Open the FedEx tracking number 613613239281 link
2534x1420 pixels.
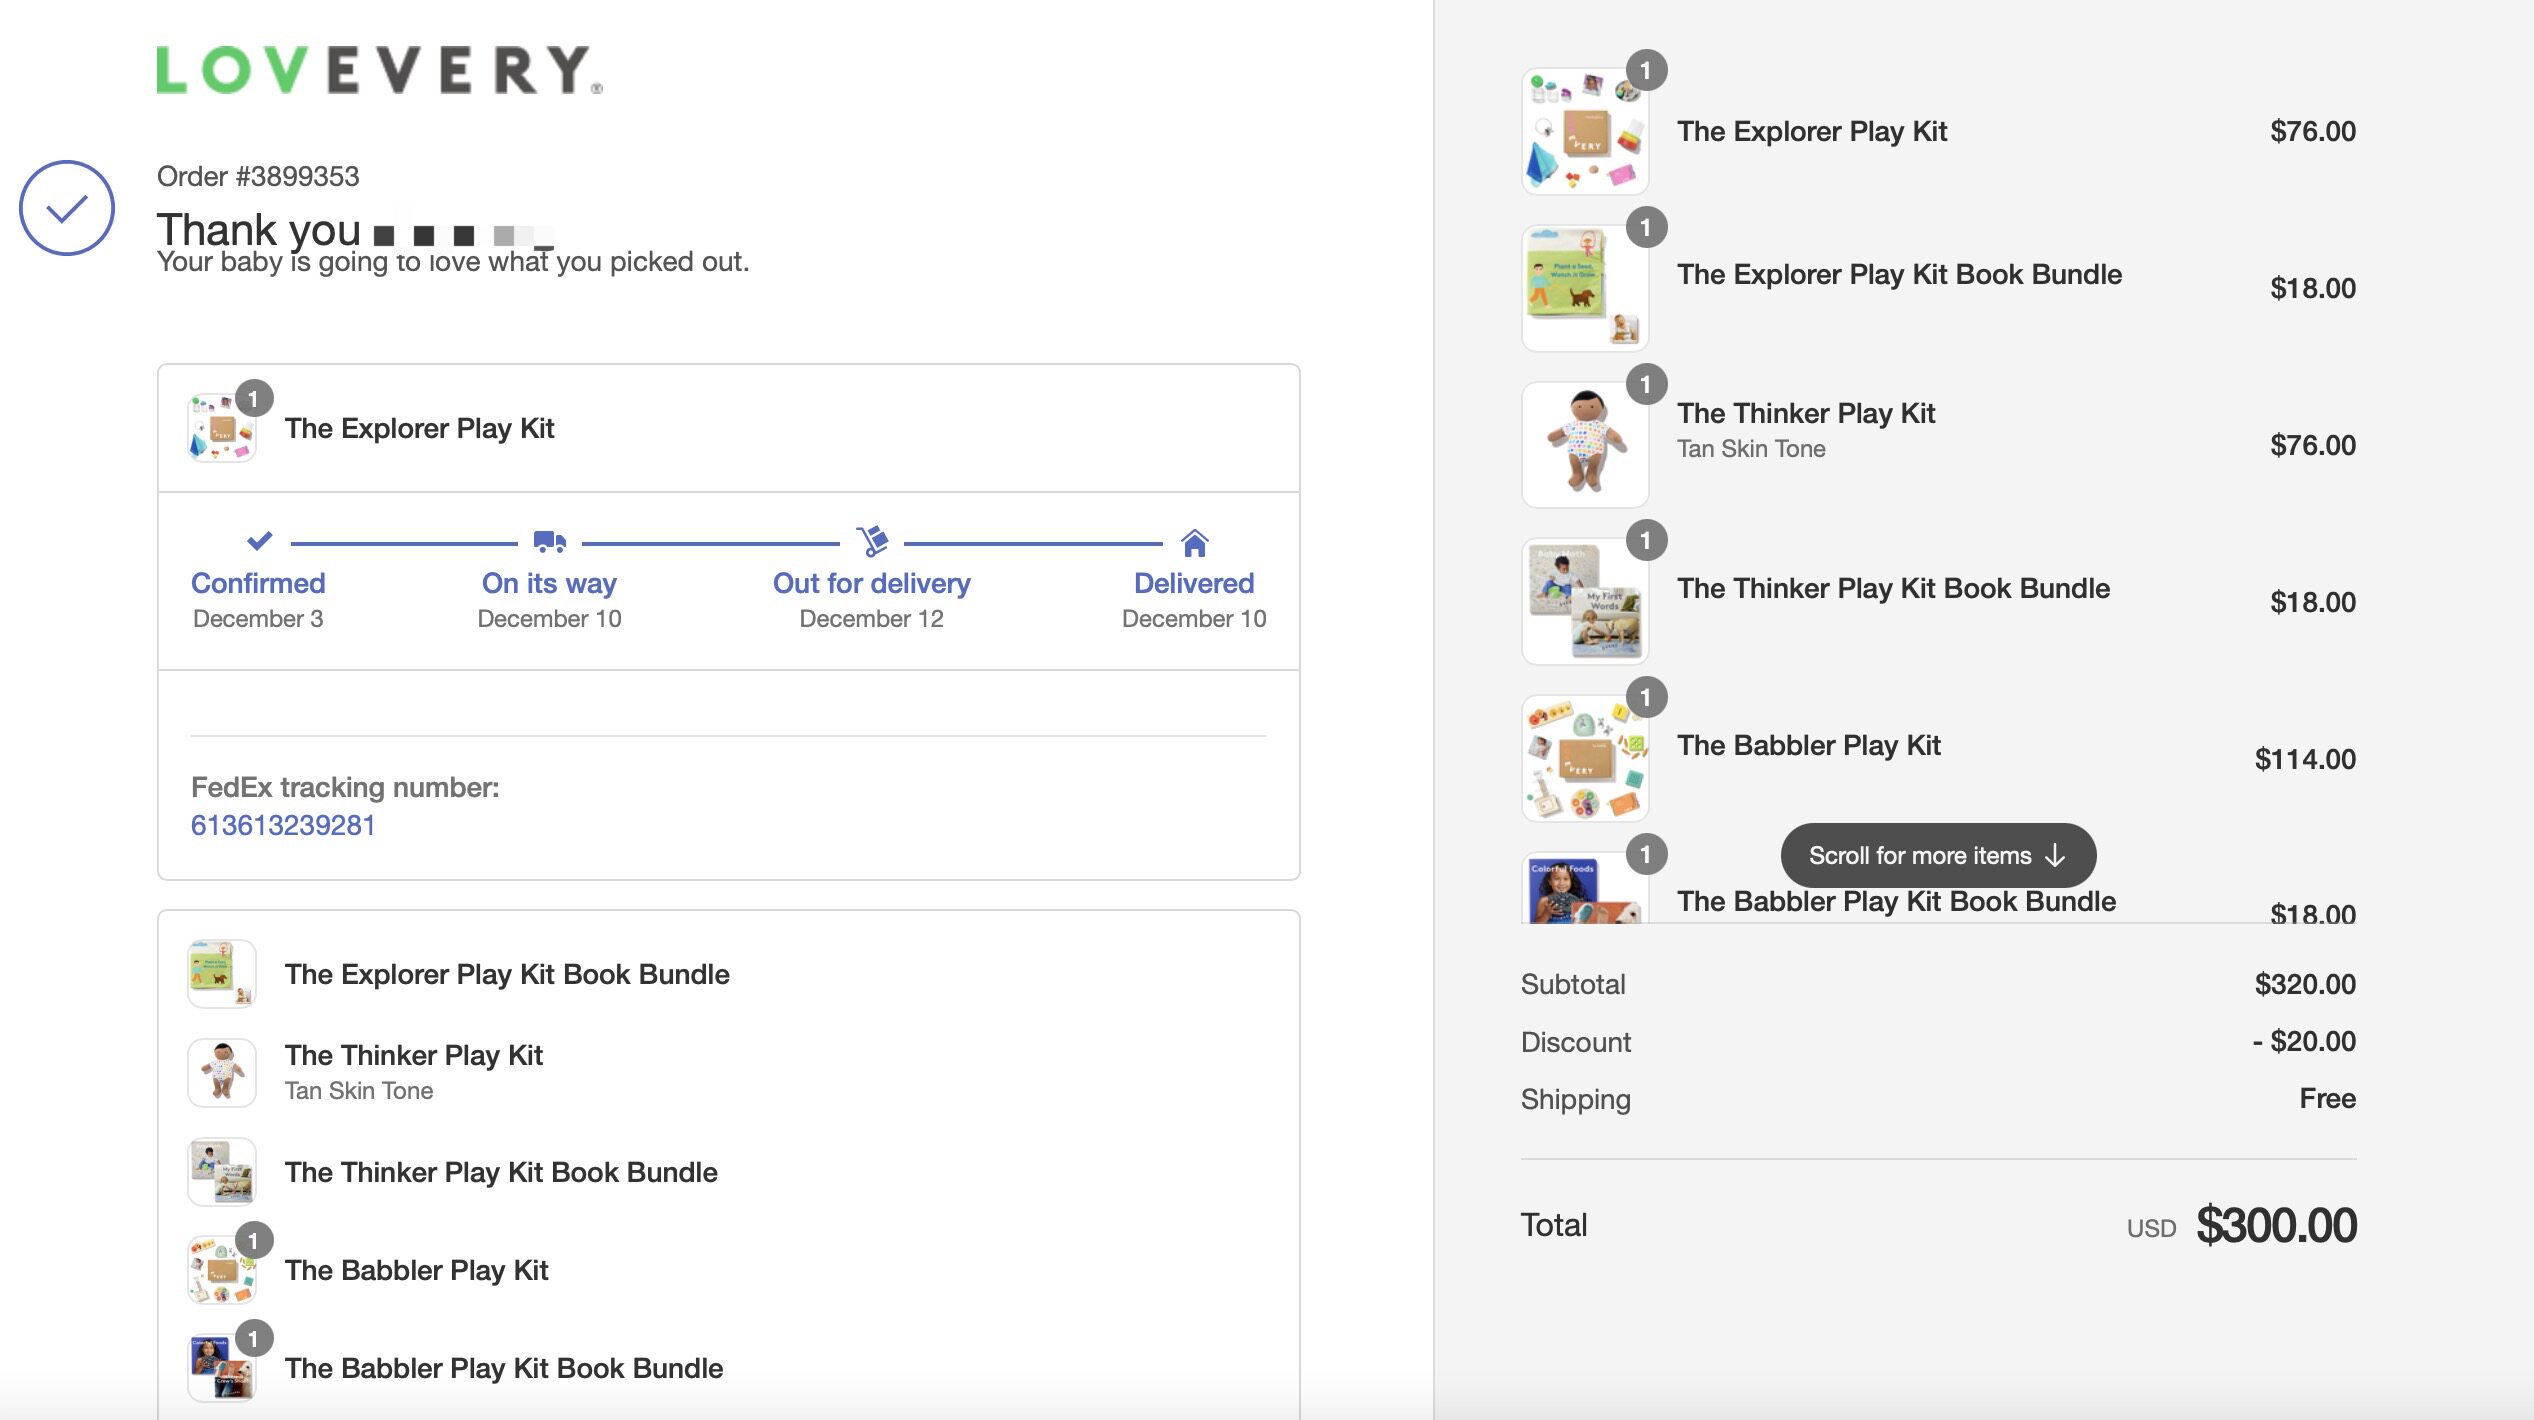tap(283, 825)
